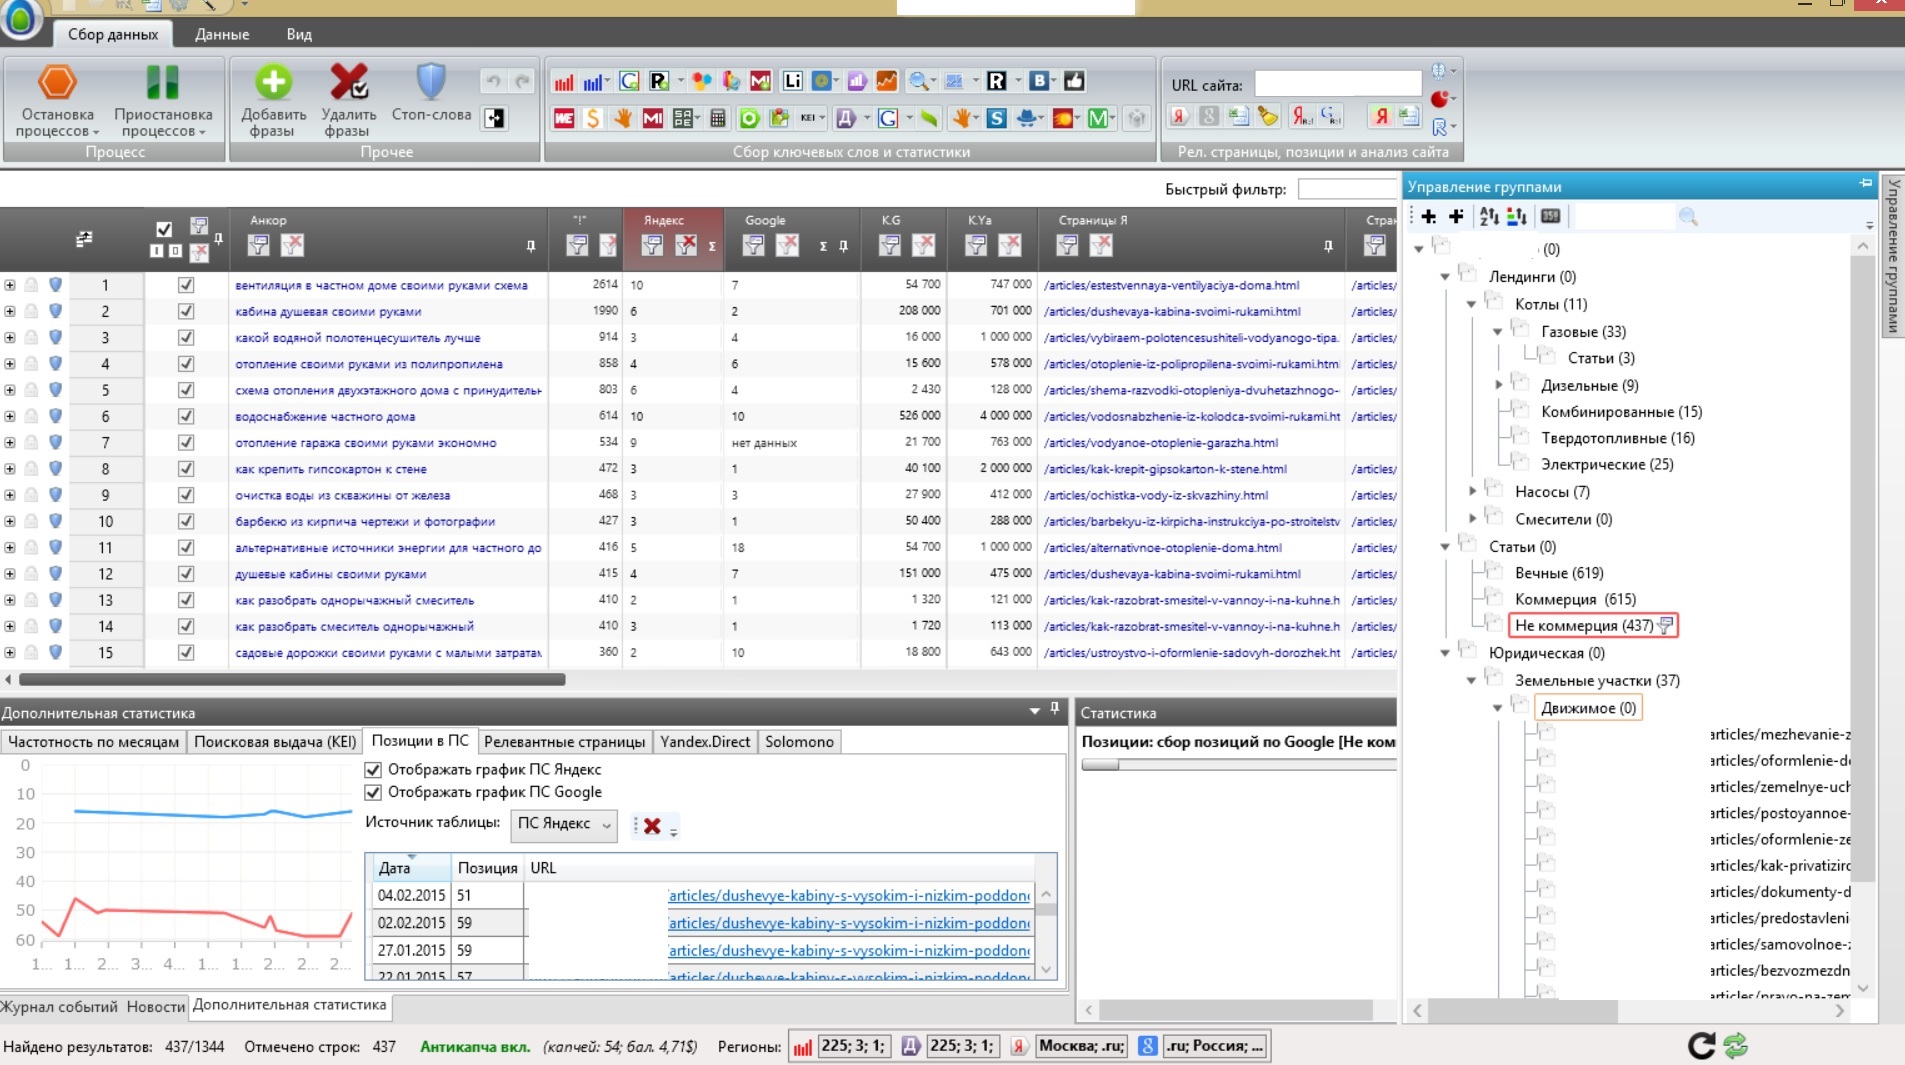Click the calculator icon in the toolbar
Viewport: 1905px width, 1065px height.
click(x=717, y=118)
